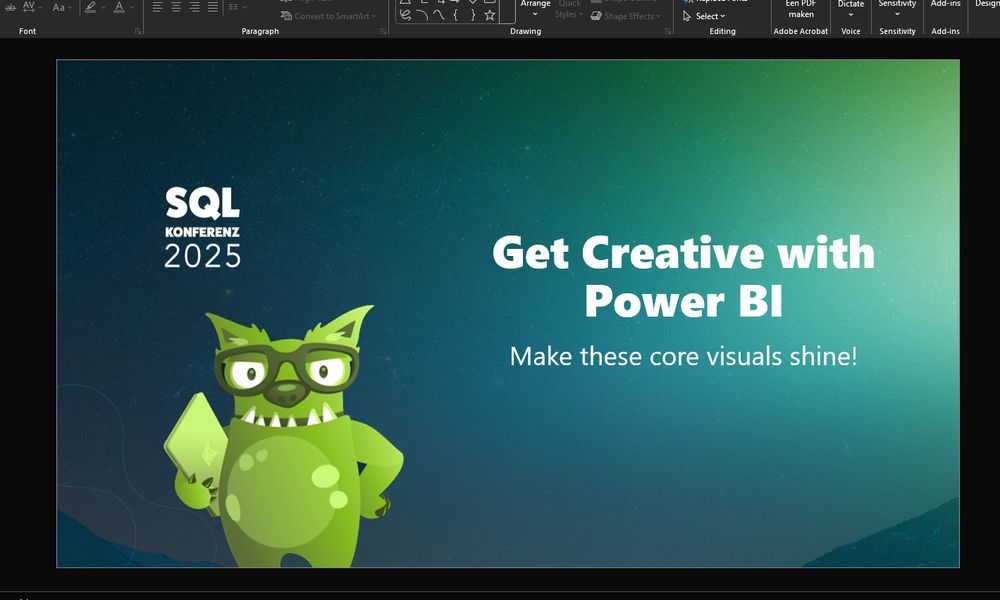Open the Arrange dropdown

pos(535,9)
